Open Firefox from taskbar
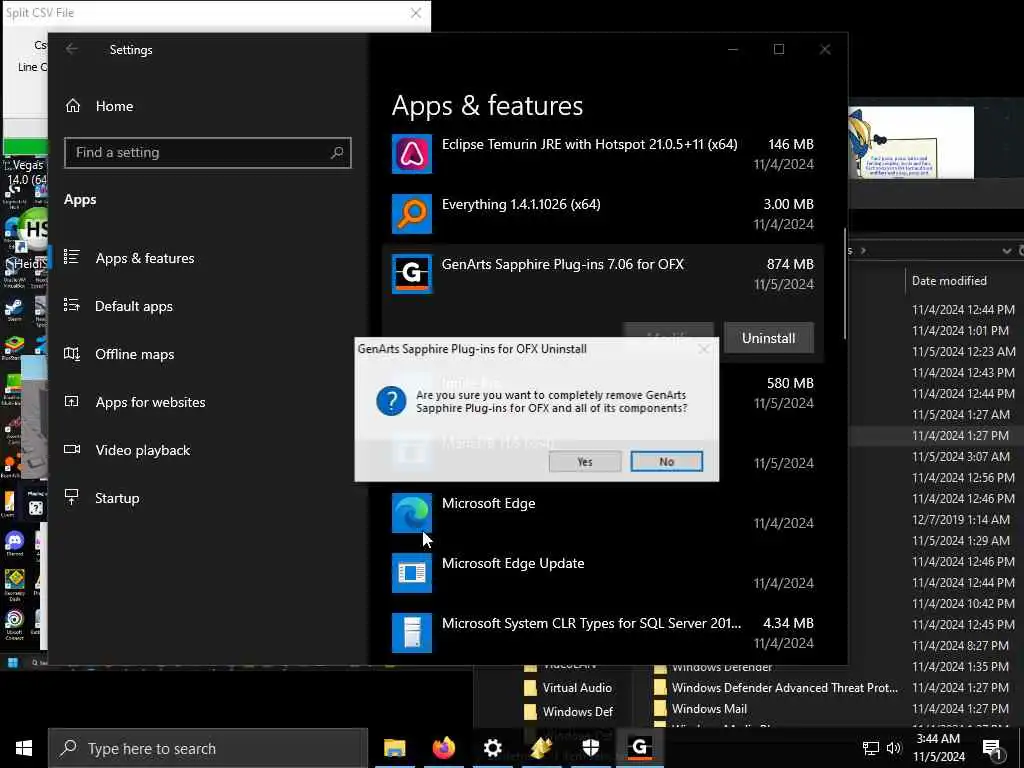Image resolution: width=1024 pixels, height=768 pixels. 443,748
